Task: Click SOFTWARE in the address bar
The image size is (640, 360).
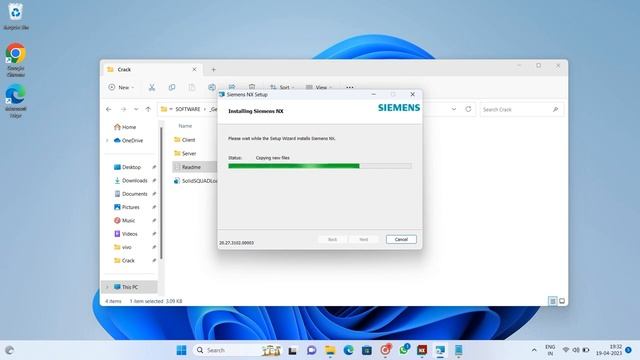Action: (x=188, y=109)
